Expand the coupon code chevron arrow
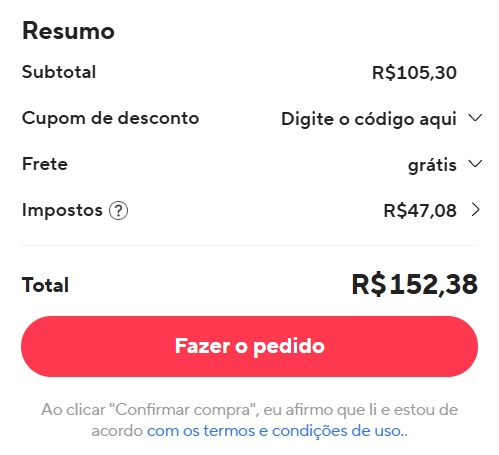Screen dimensions: 499x455 [475, 118]
